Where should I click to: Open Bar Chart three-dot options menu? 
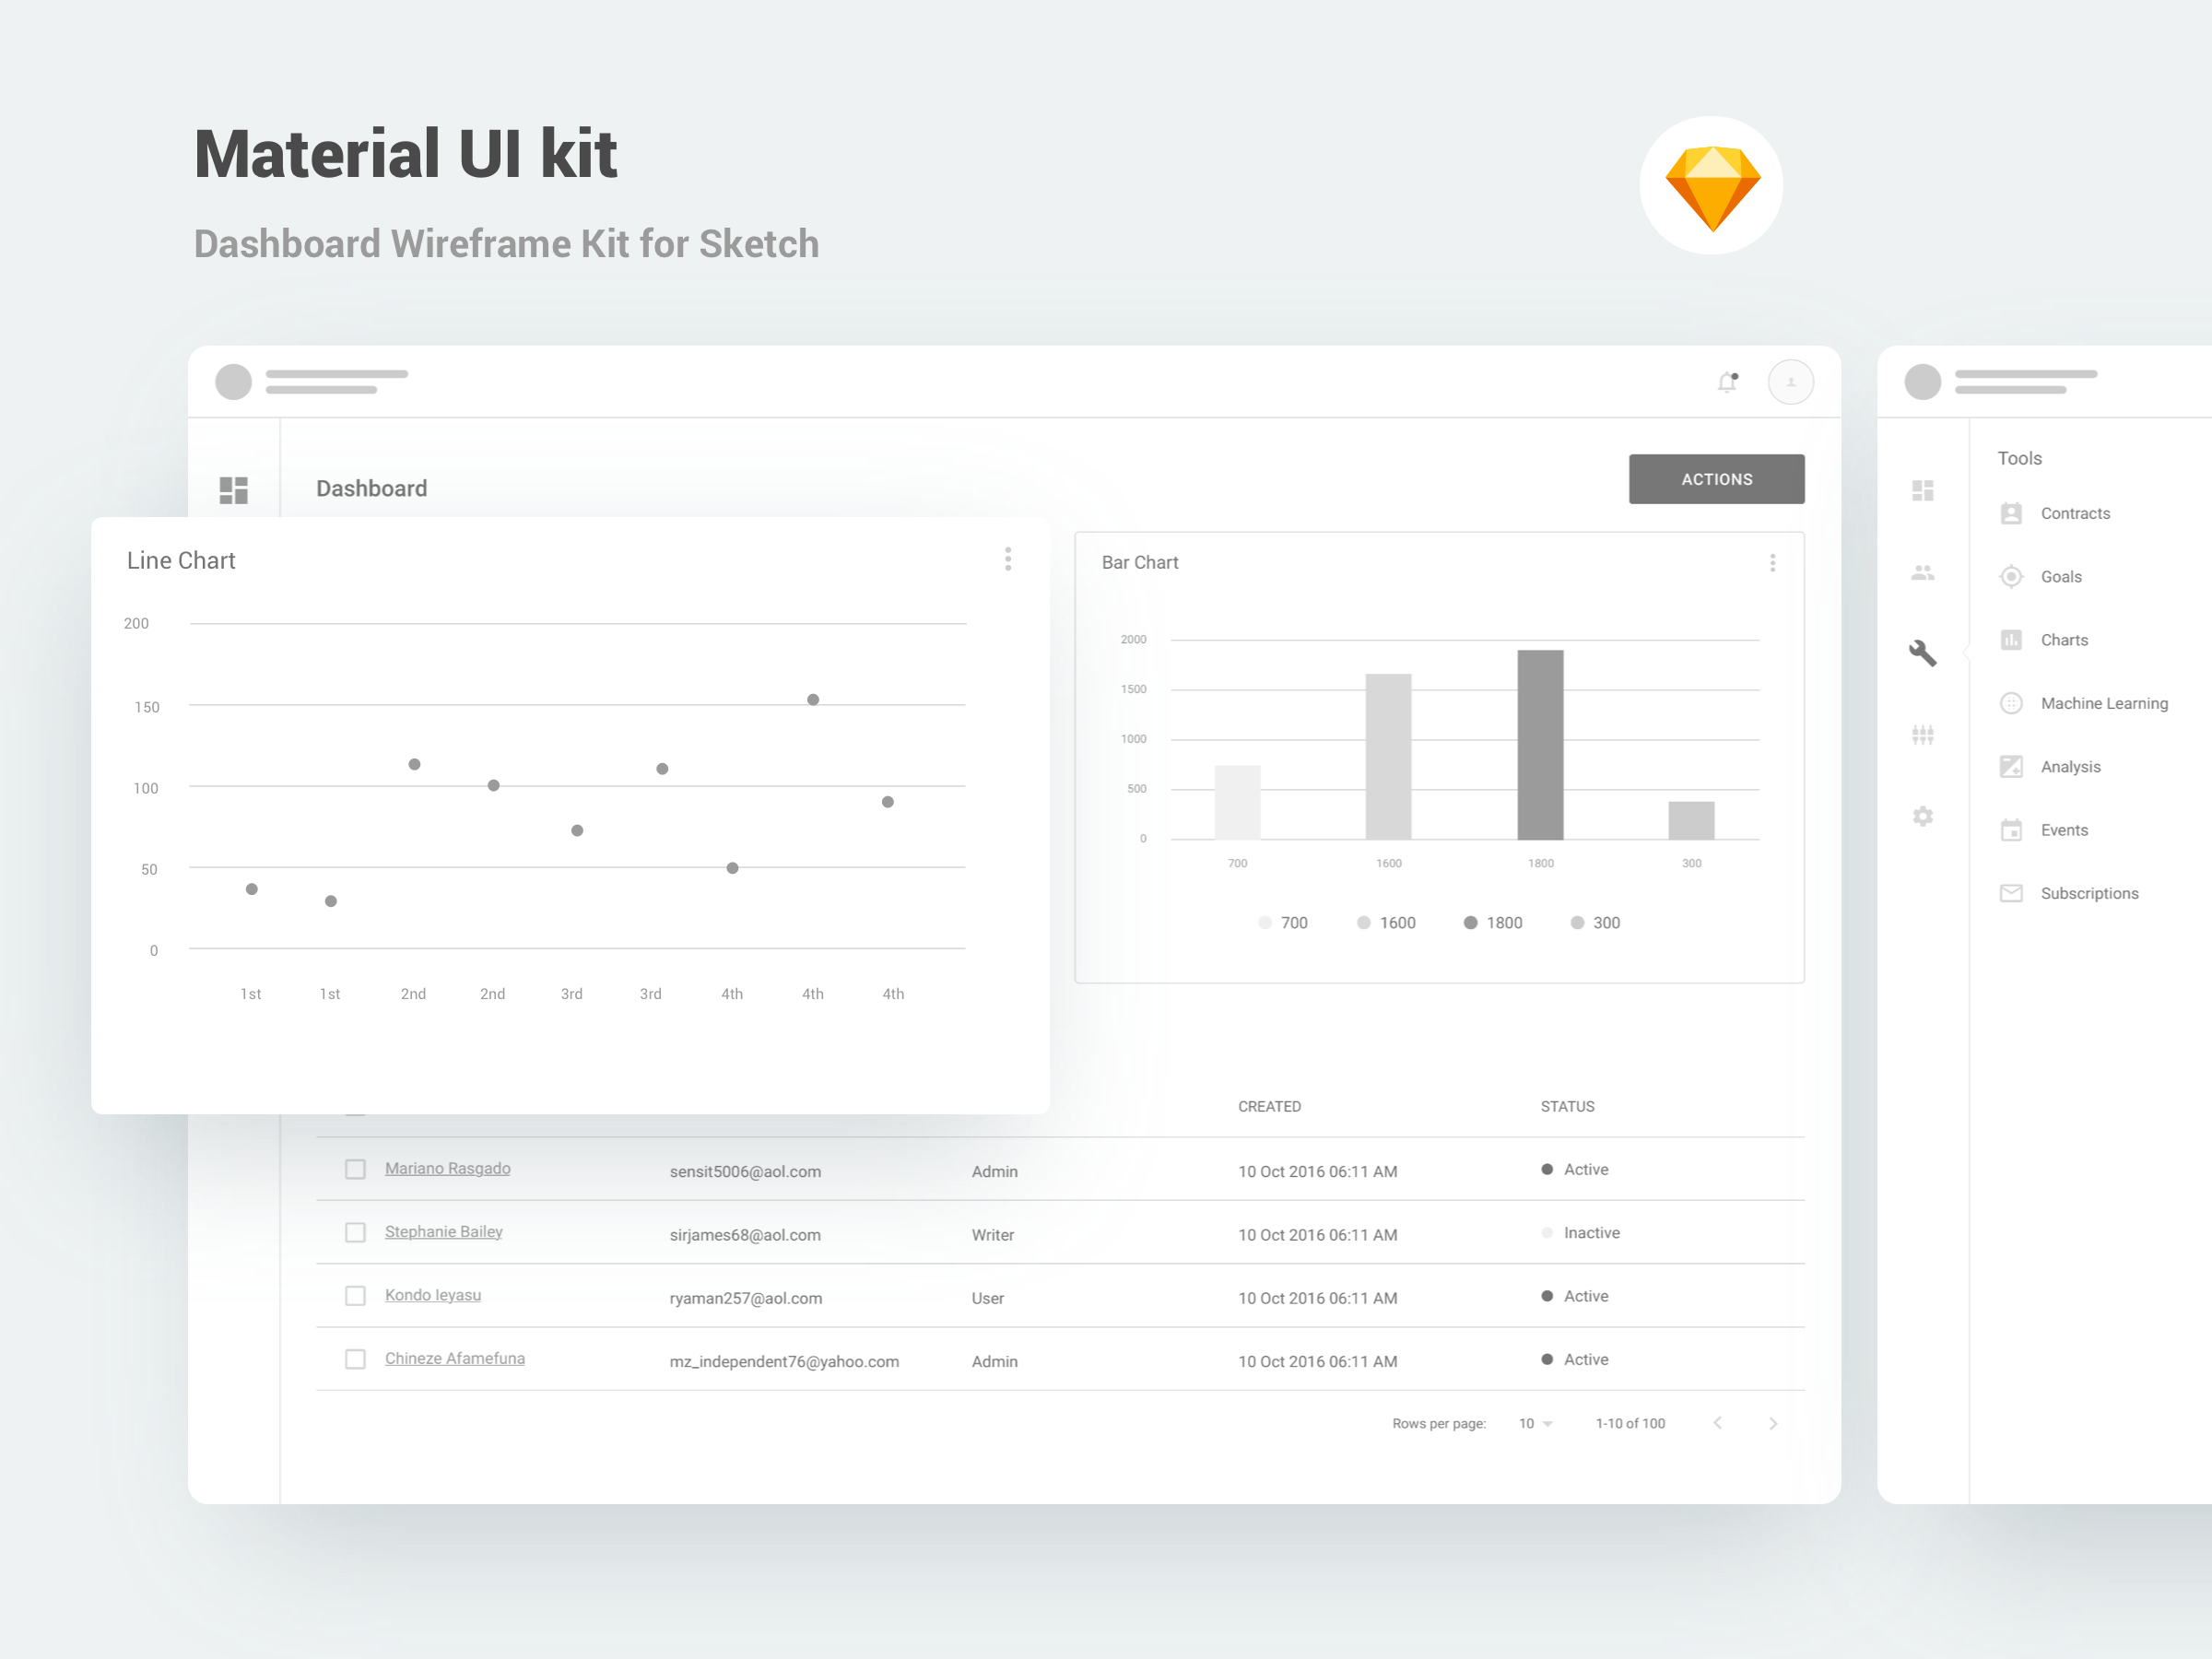1772,563
